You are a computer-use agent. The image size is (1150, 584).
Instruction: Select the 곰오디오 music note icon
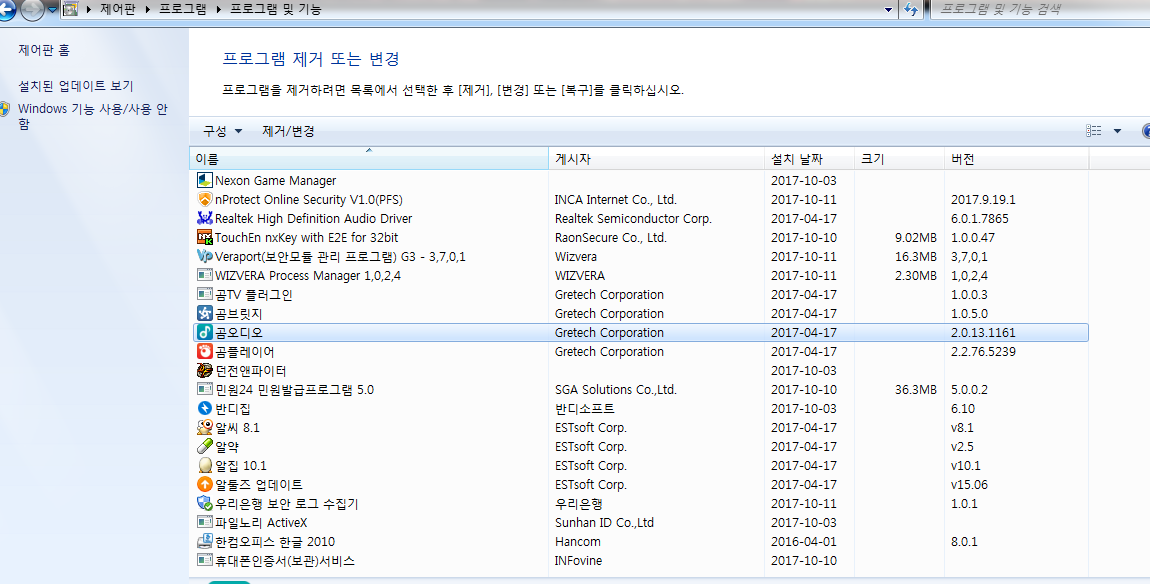205,333
